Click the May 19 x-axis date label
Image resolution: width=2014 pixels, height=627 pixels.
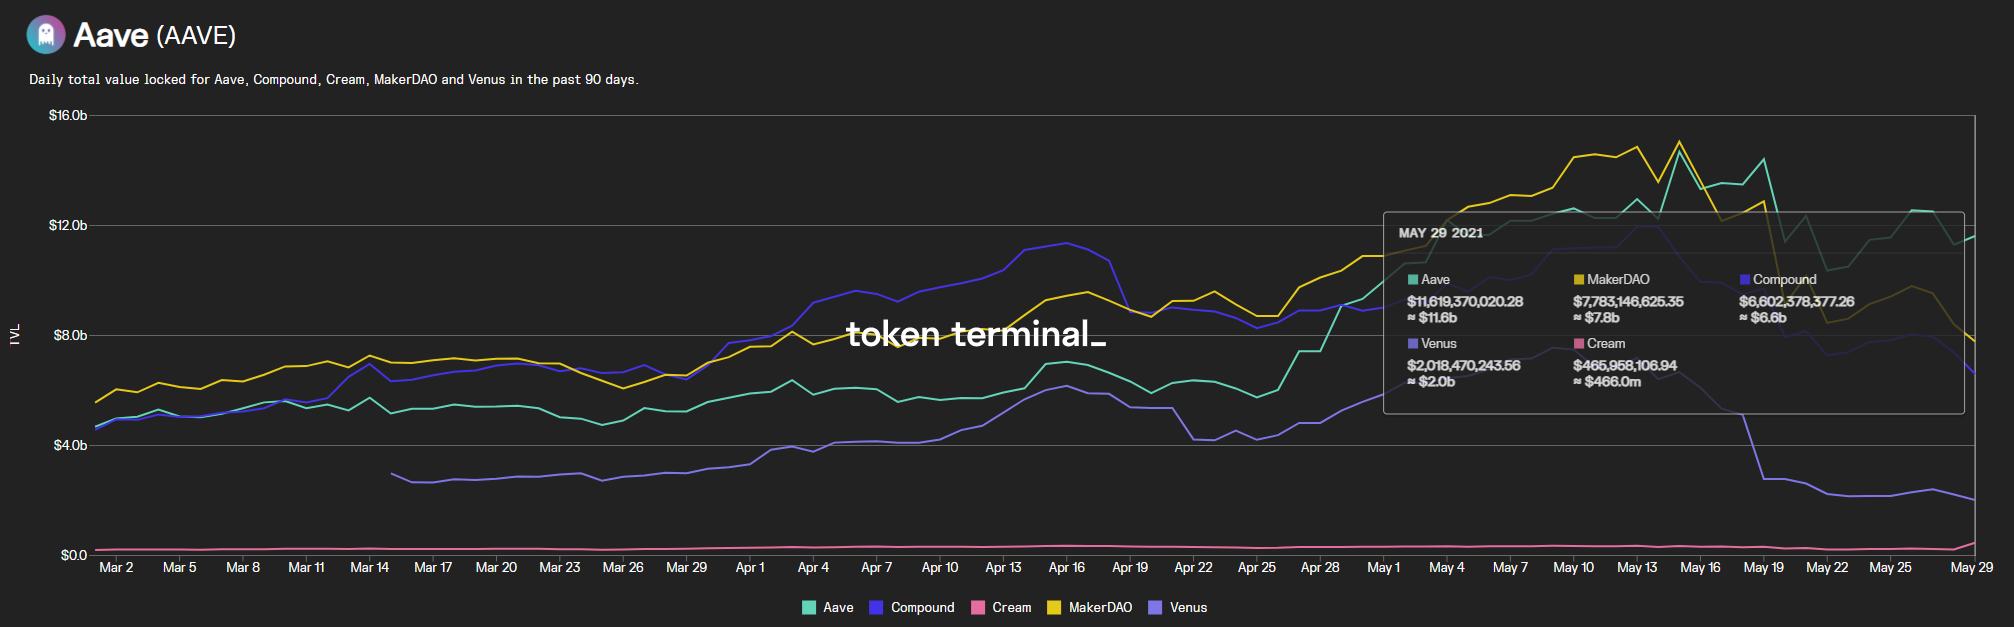tap(1763, 567)
